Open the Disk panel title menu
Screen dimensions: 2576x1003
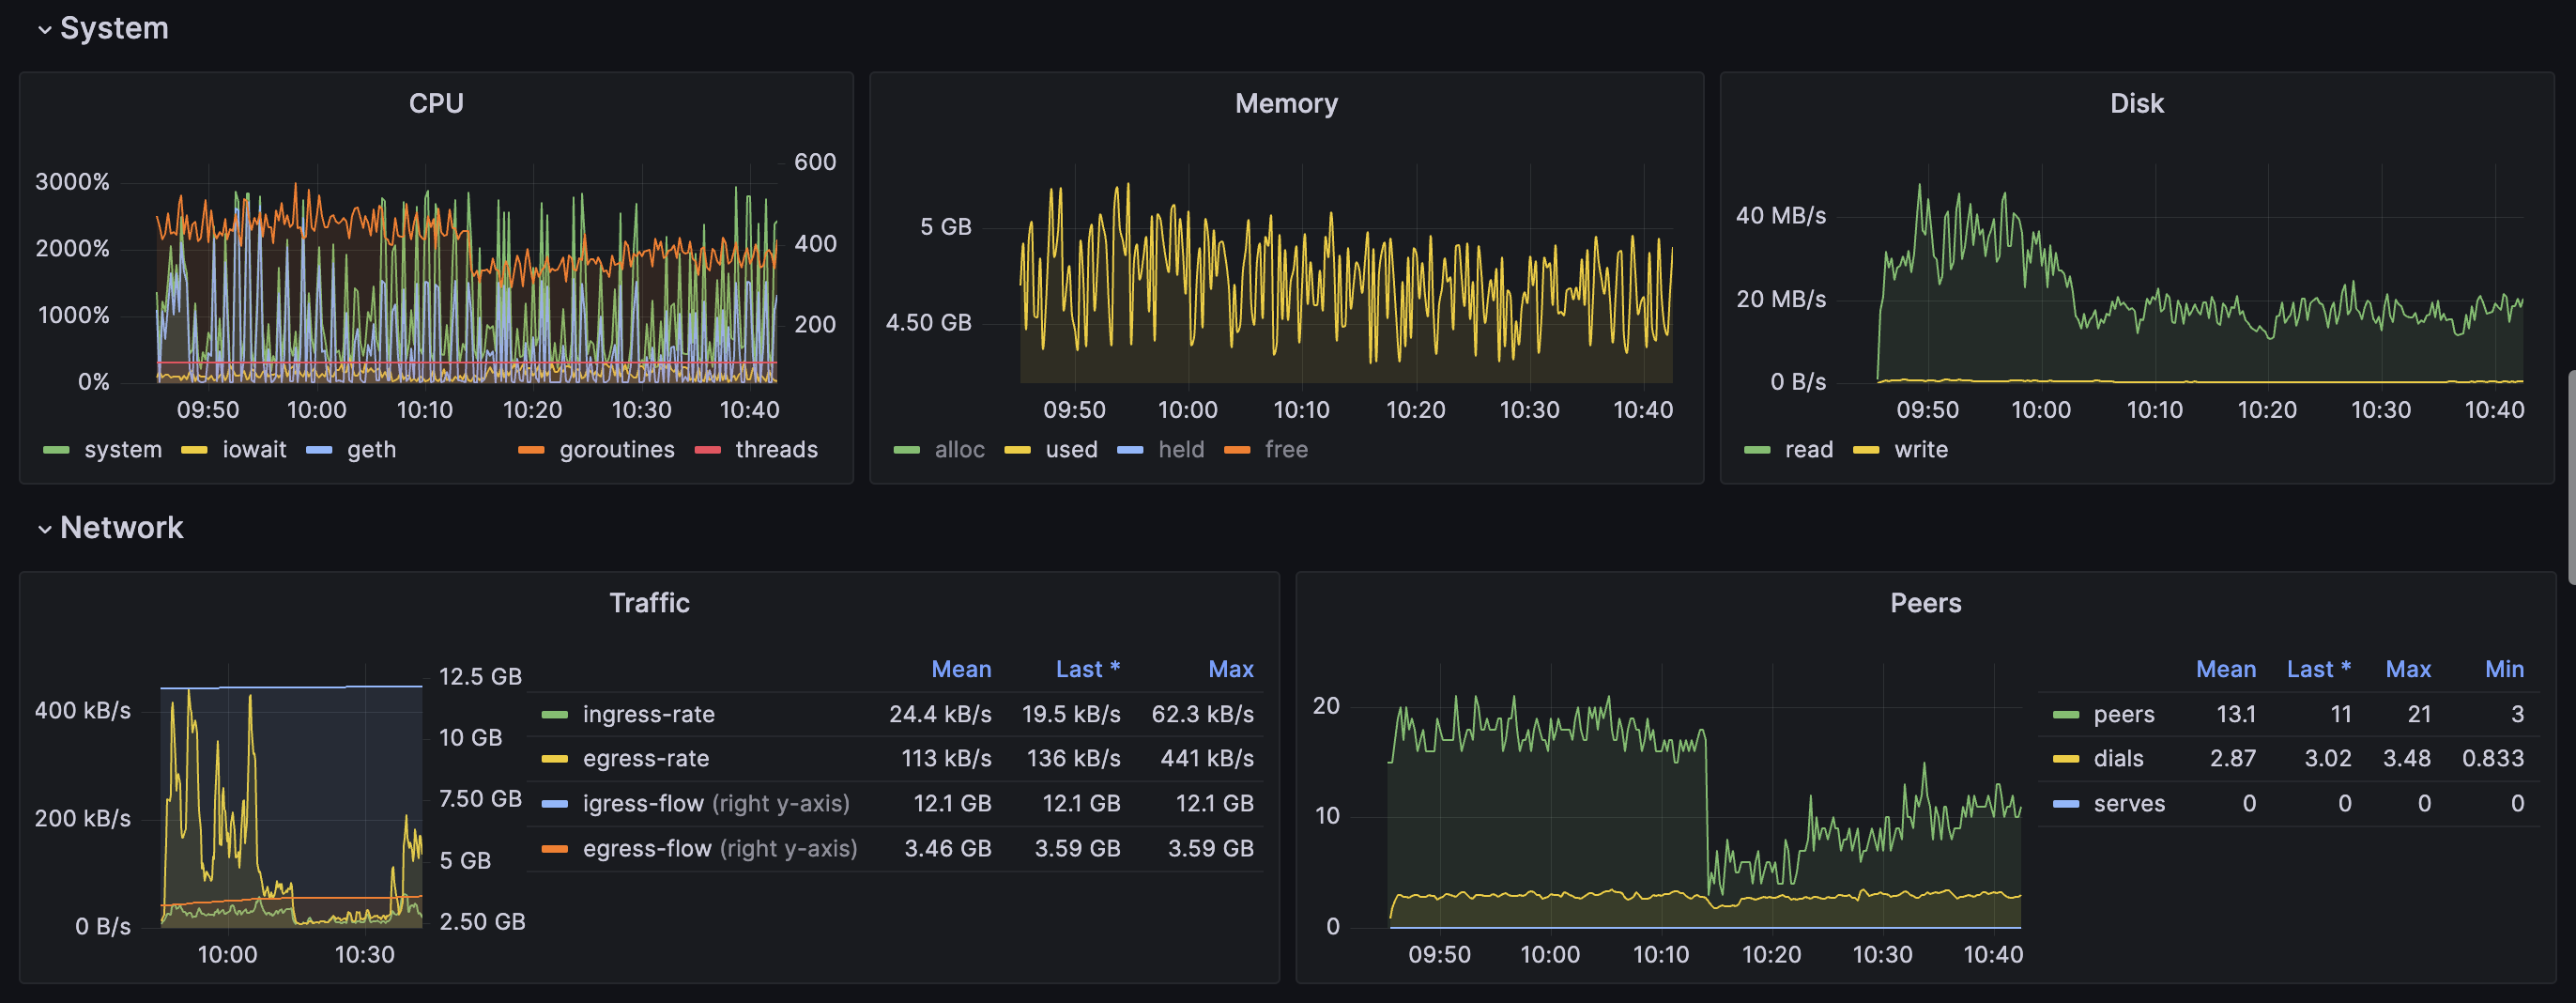2136,103
